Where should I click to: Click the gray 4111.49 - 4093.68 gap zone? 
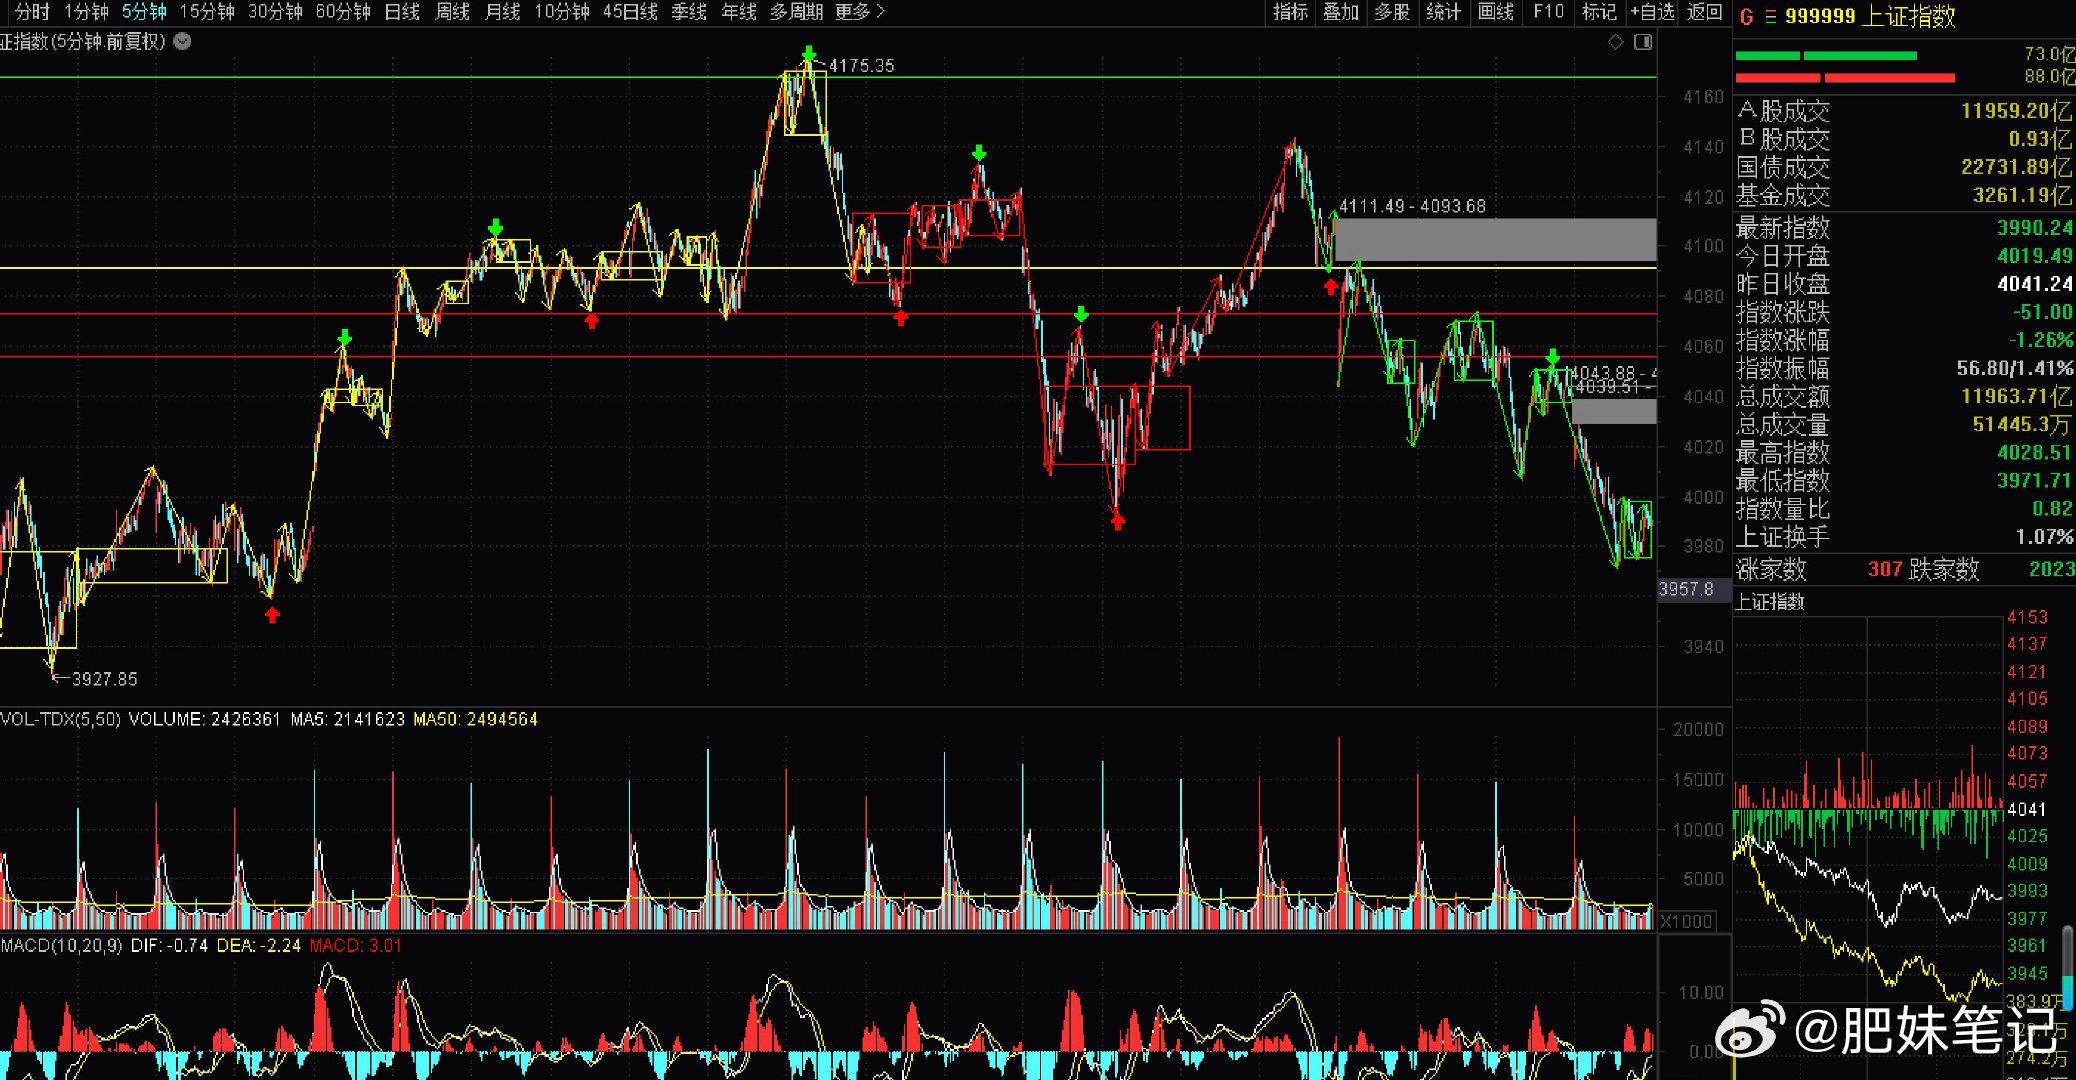[1495, 240]
